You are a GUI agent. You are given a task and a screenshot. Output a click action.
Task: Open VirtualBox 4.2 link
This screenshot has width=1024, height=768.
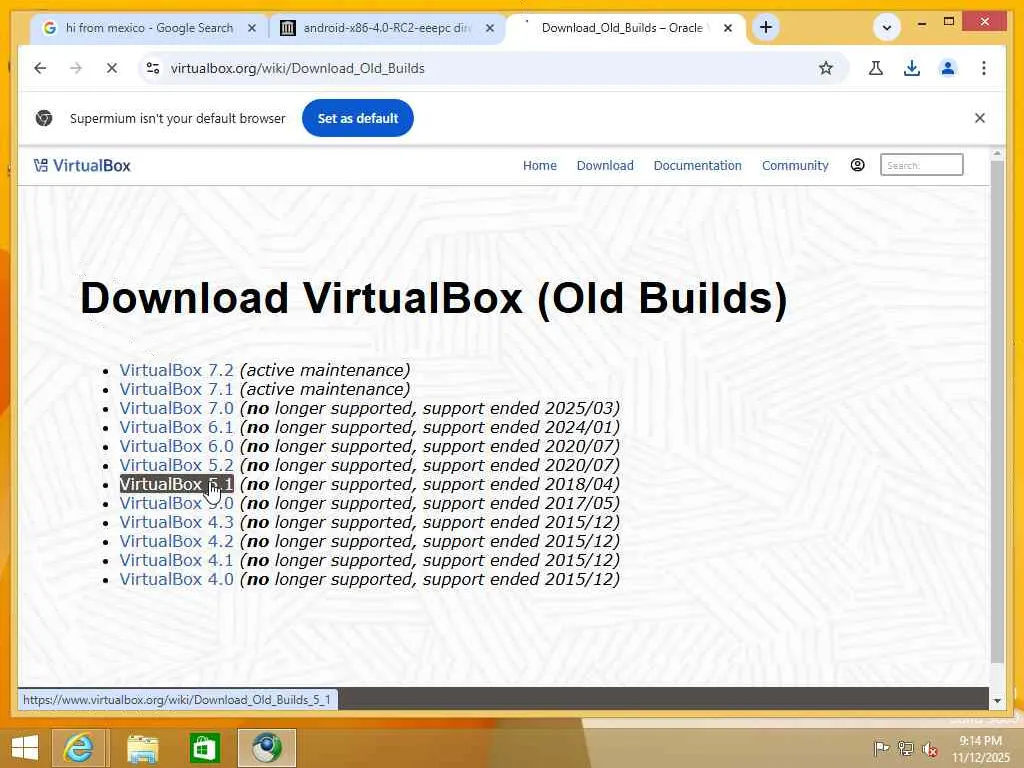176,541
